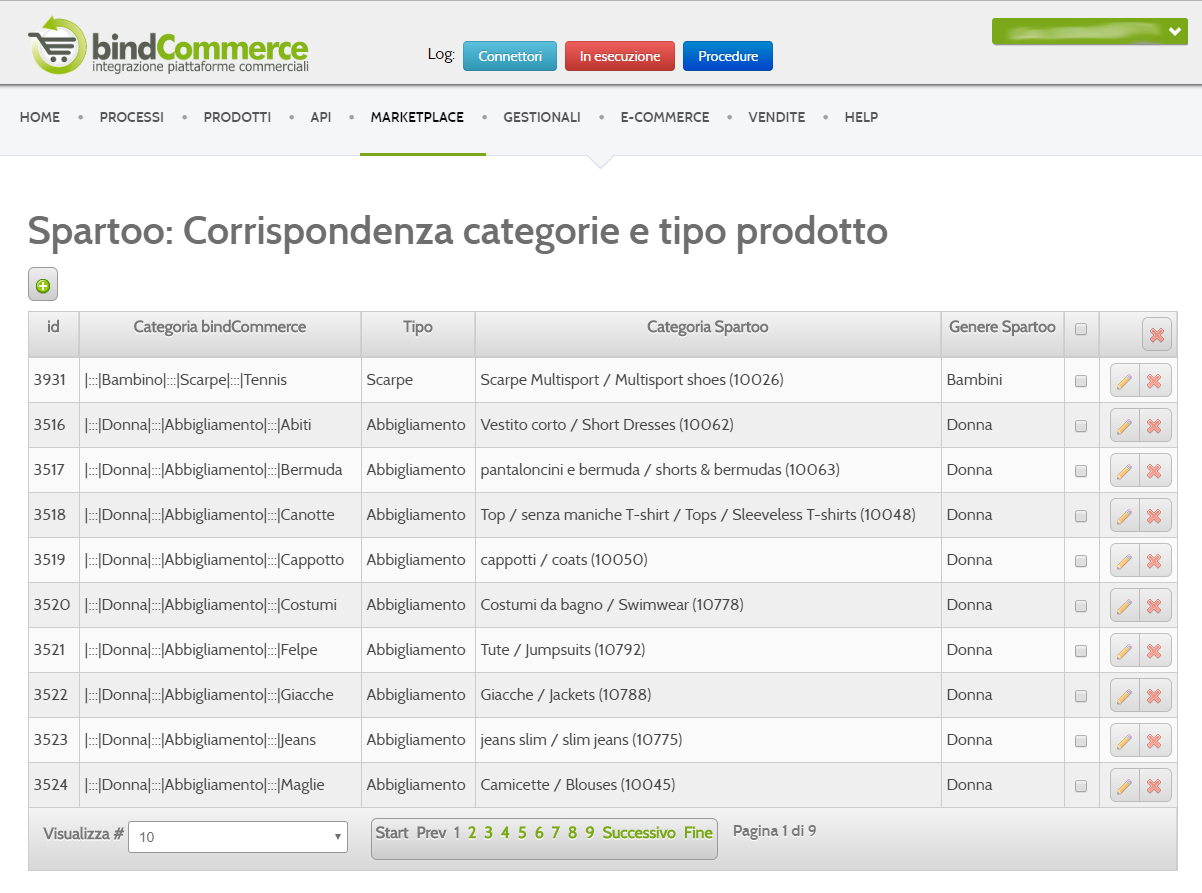The image size is (1202, 893).
Task: Edit row 3524 with pencil icon
Action: pos(1124,786)
